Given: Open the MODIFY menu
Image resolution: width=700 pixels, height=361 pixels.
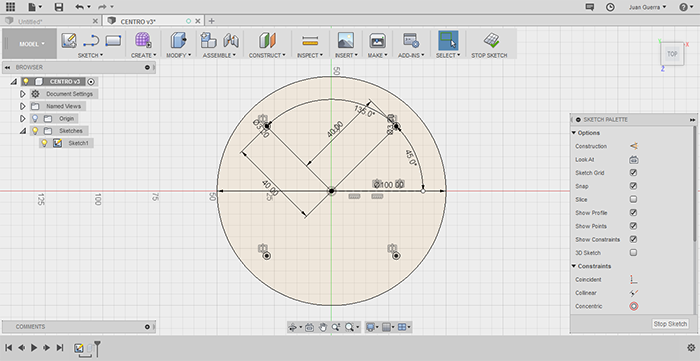Looking at the screenshot, I should [179, 55].
